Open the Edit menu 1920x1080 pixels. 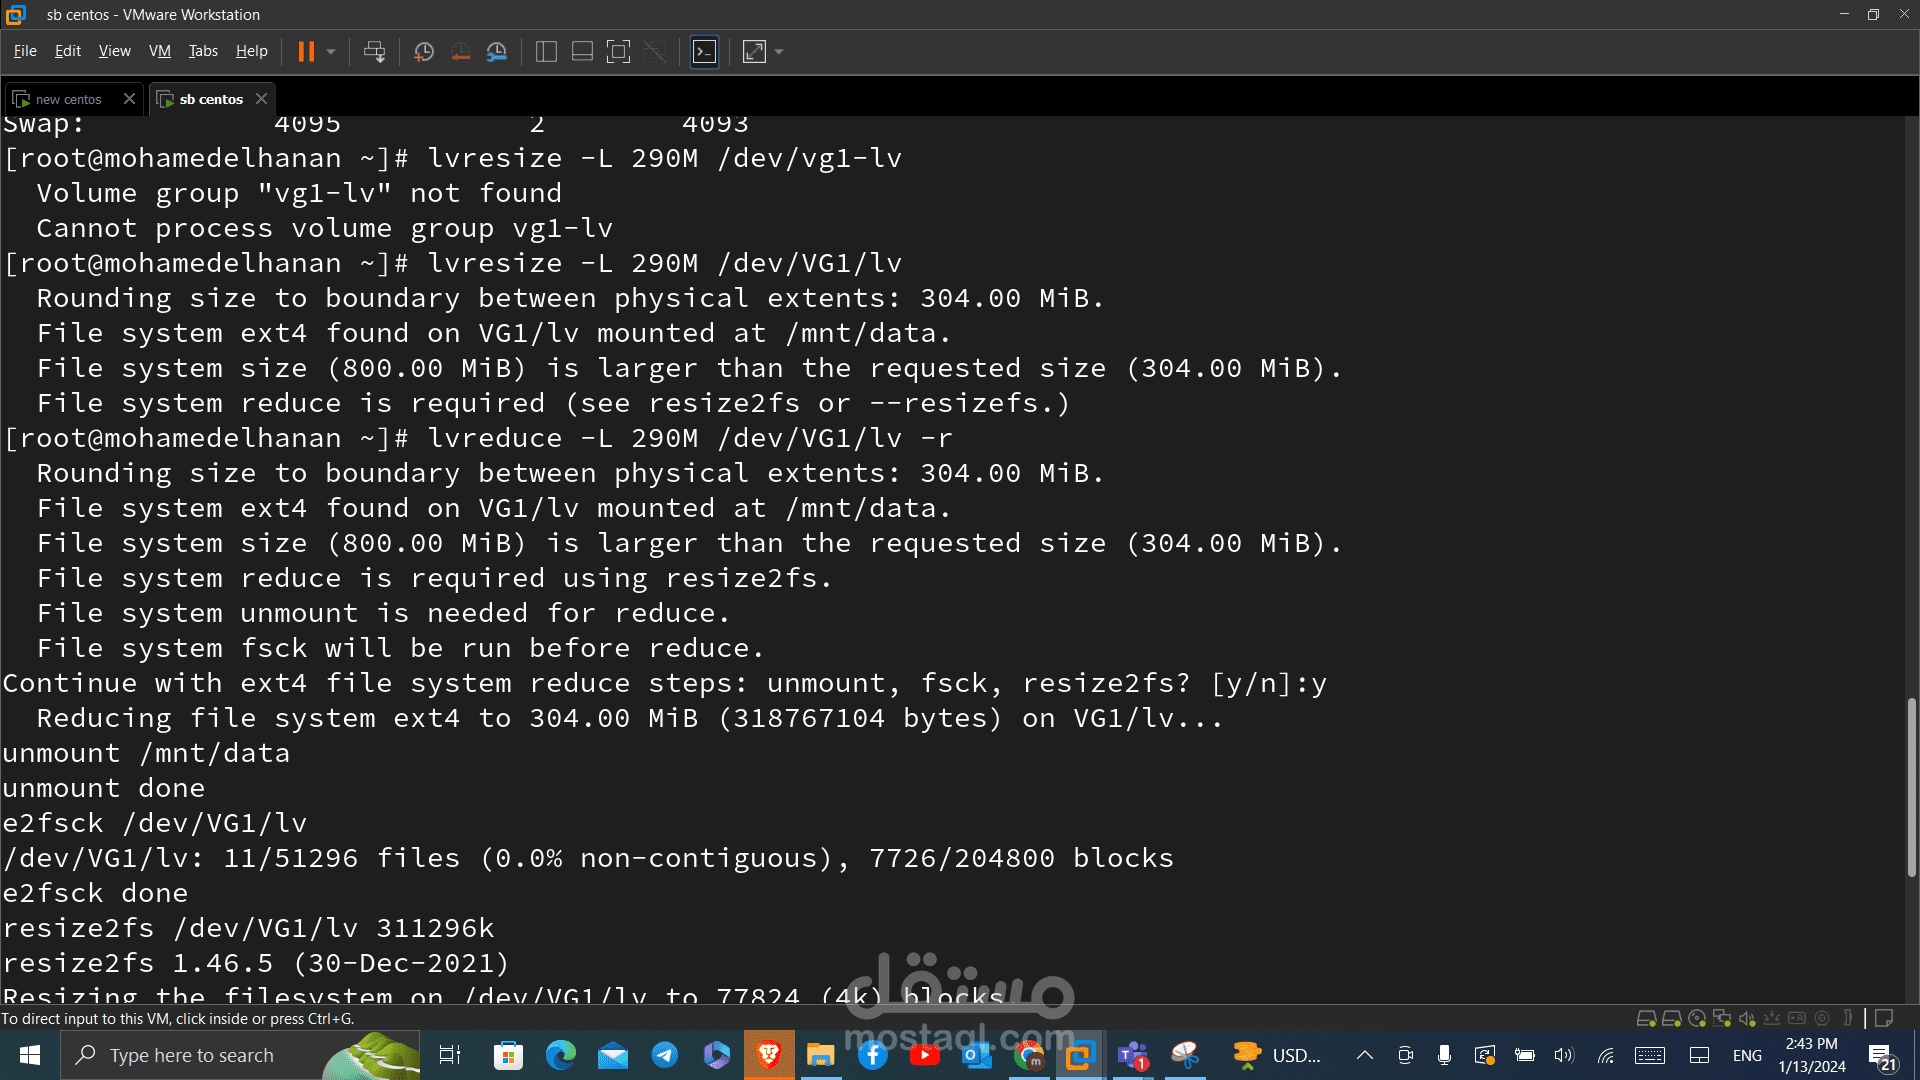[68, 51]
